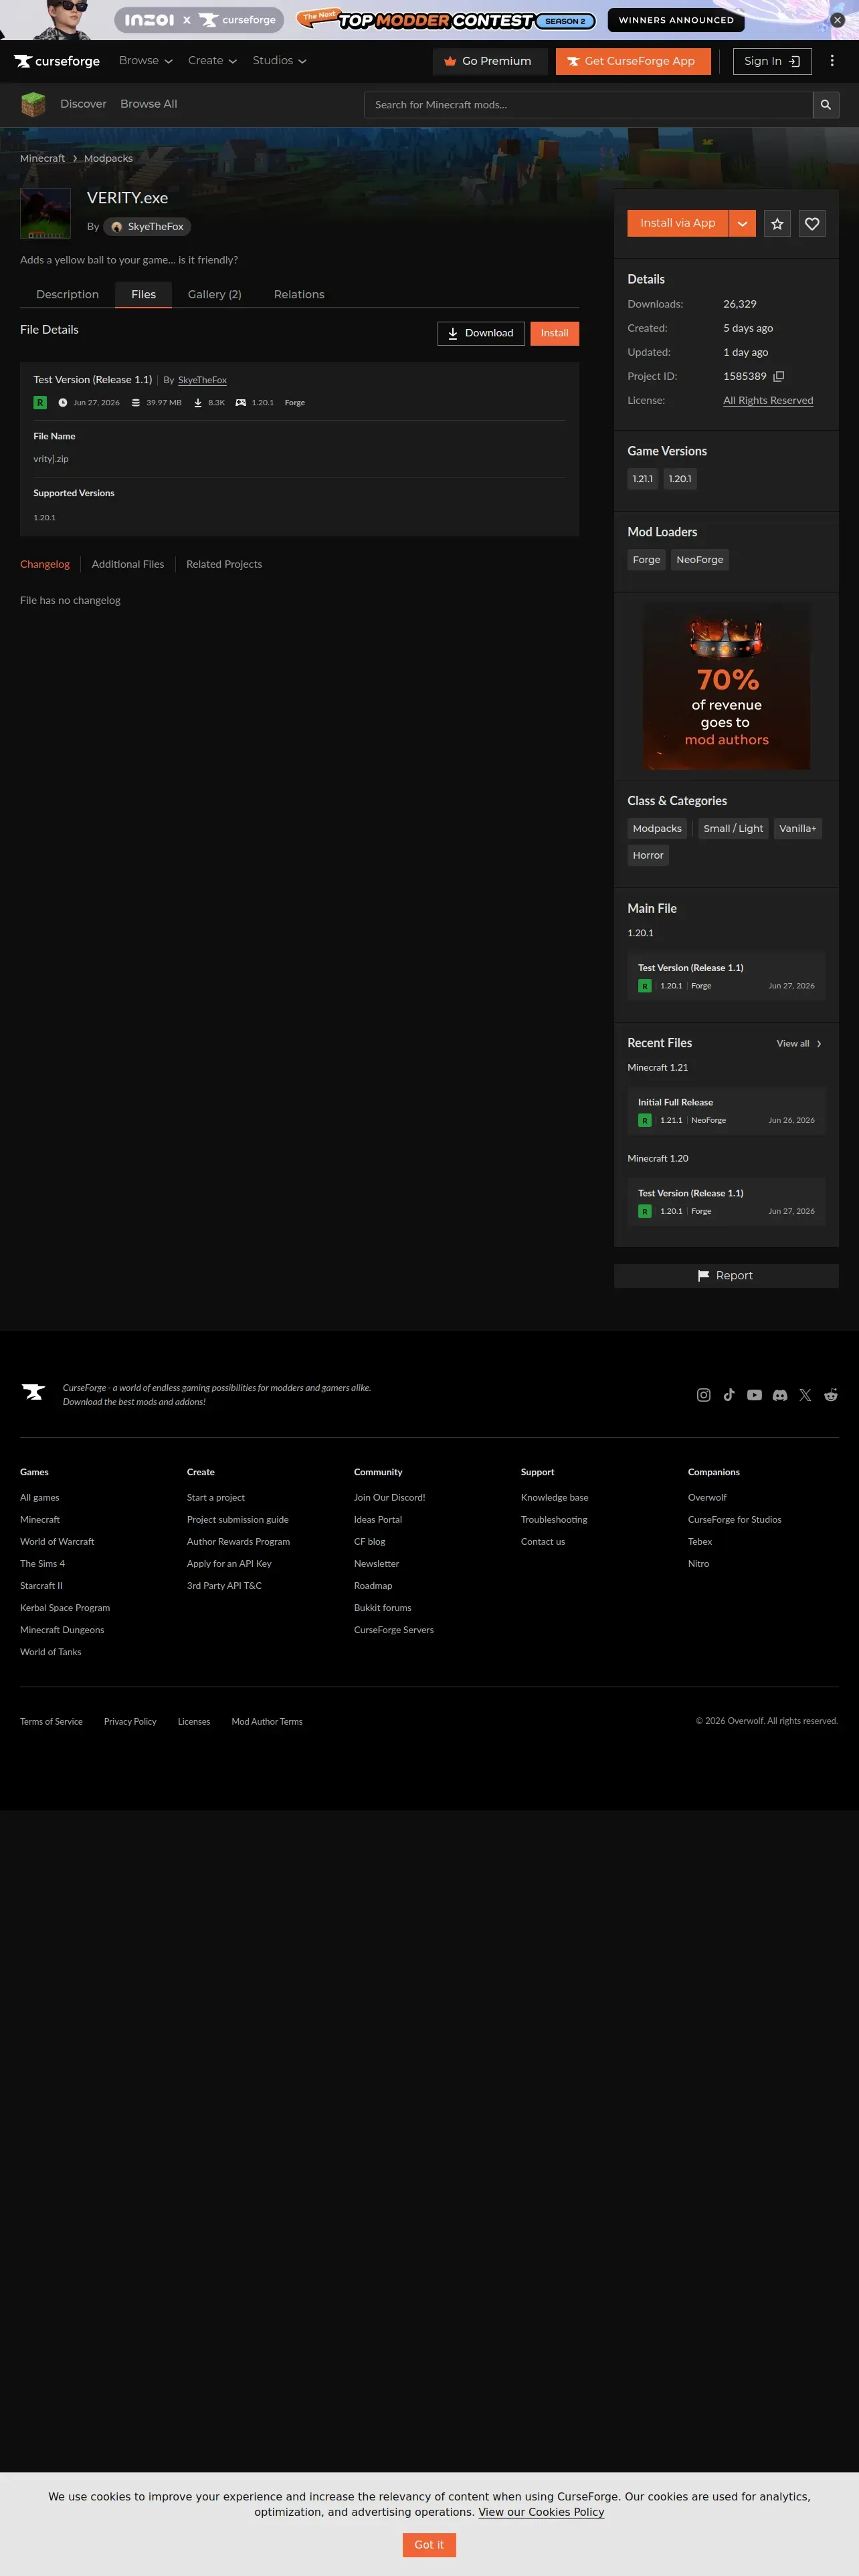Switch to Additional Files sub-tab
Image resolution: width=859 pixels, height=2576 pixels.
tap(128, 565)
